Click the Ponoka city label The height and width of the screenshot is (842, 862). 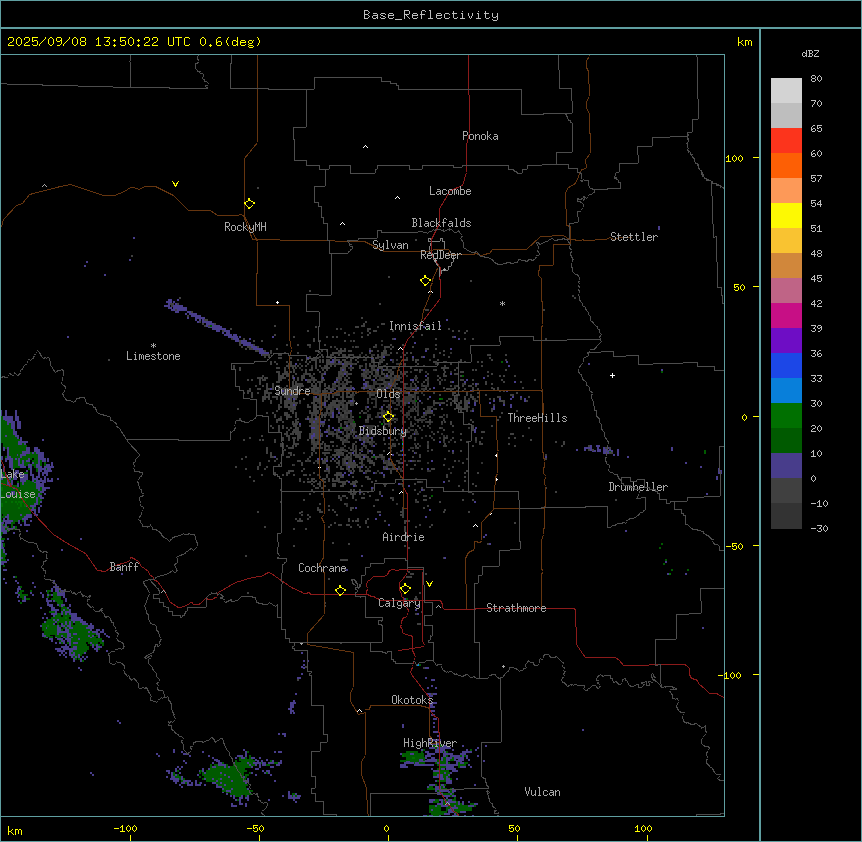click(480, 136)
